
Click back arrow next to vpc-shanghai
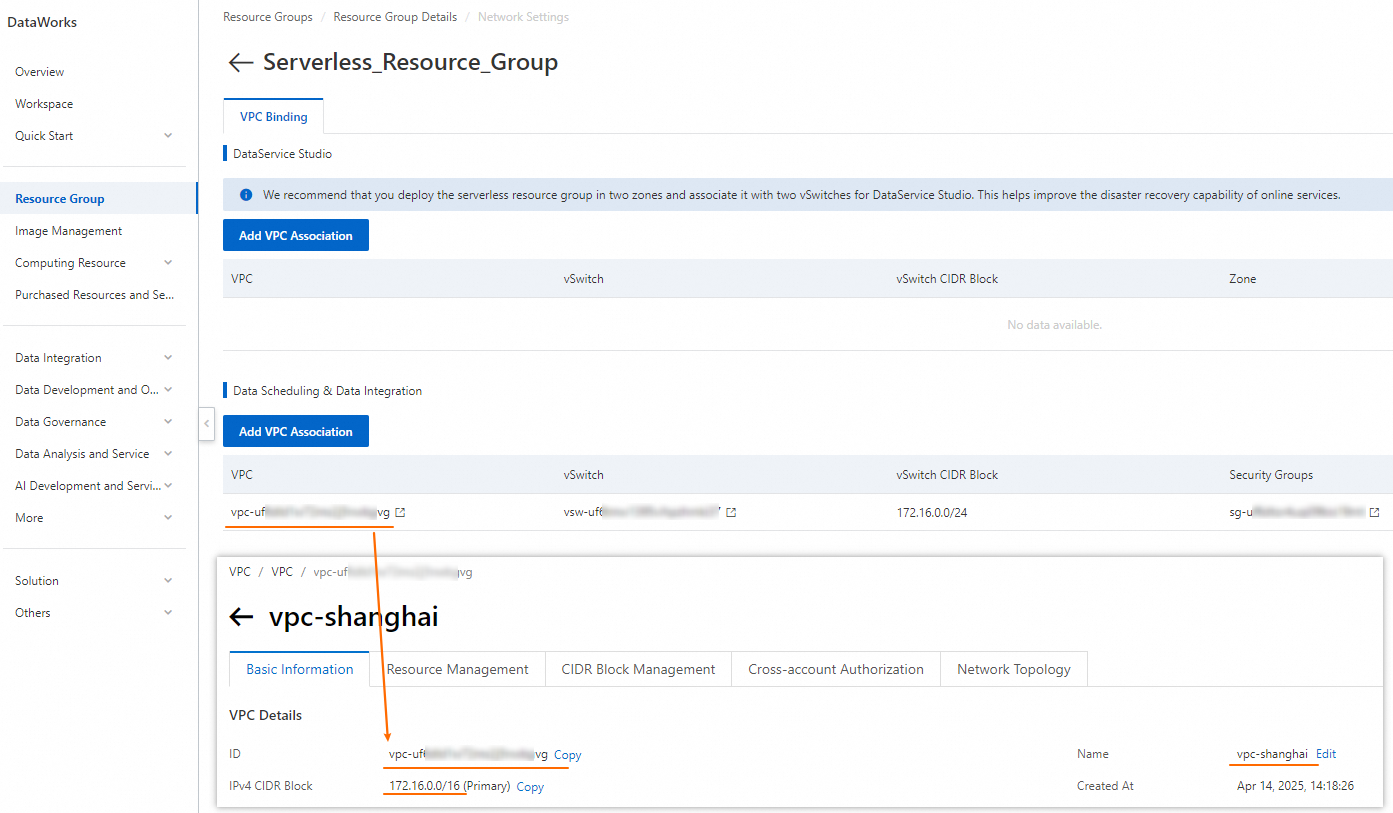click(x=241, y=617)
